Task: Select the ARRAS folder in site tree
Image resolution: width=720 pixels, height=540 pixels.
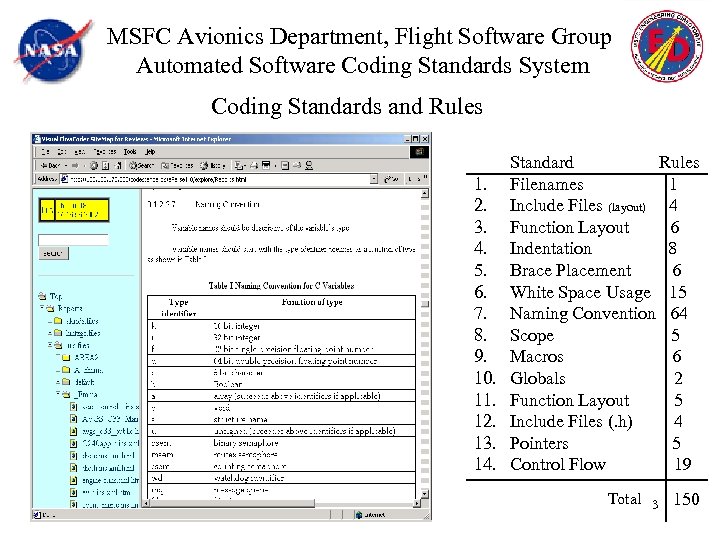Action: 86,357
